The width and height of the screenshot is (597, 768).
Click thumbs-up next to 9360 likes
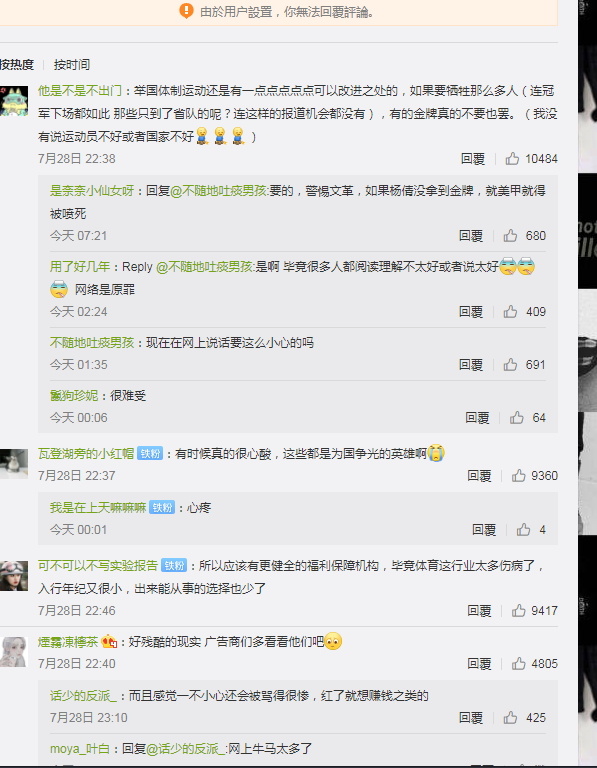pyautogui.click(x=519, y=475)
